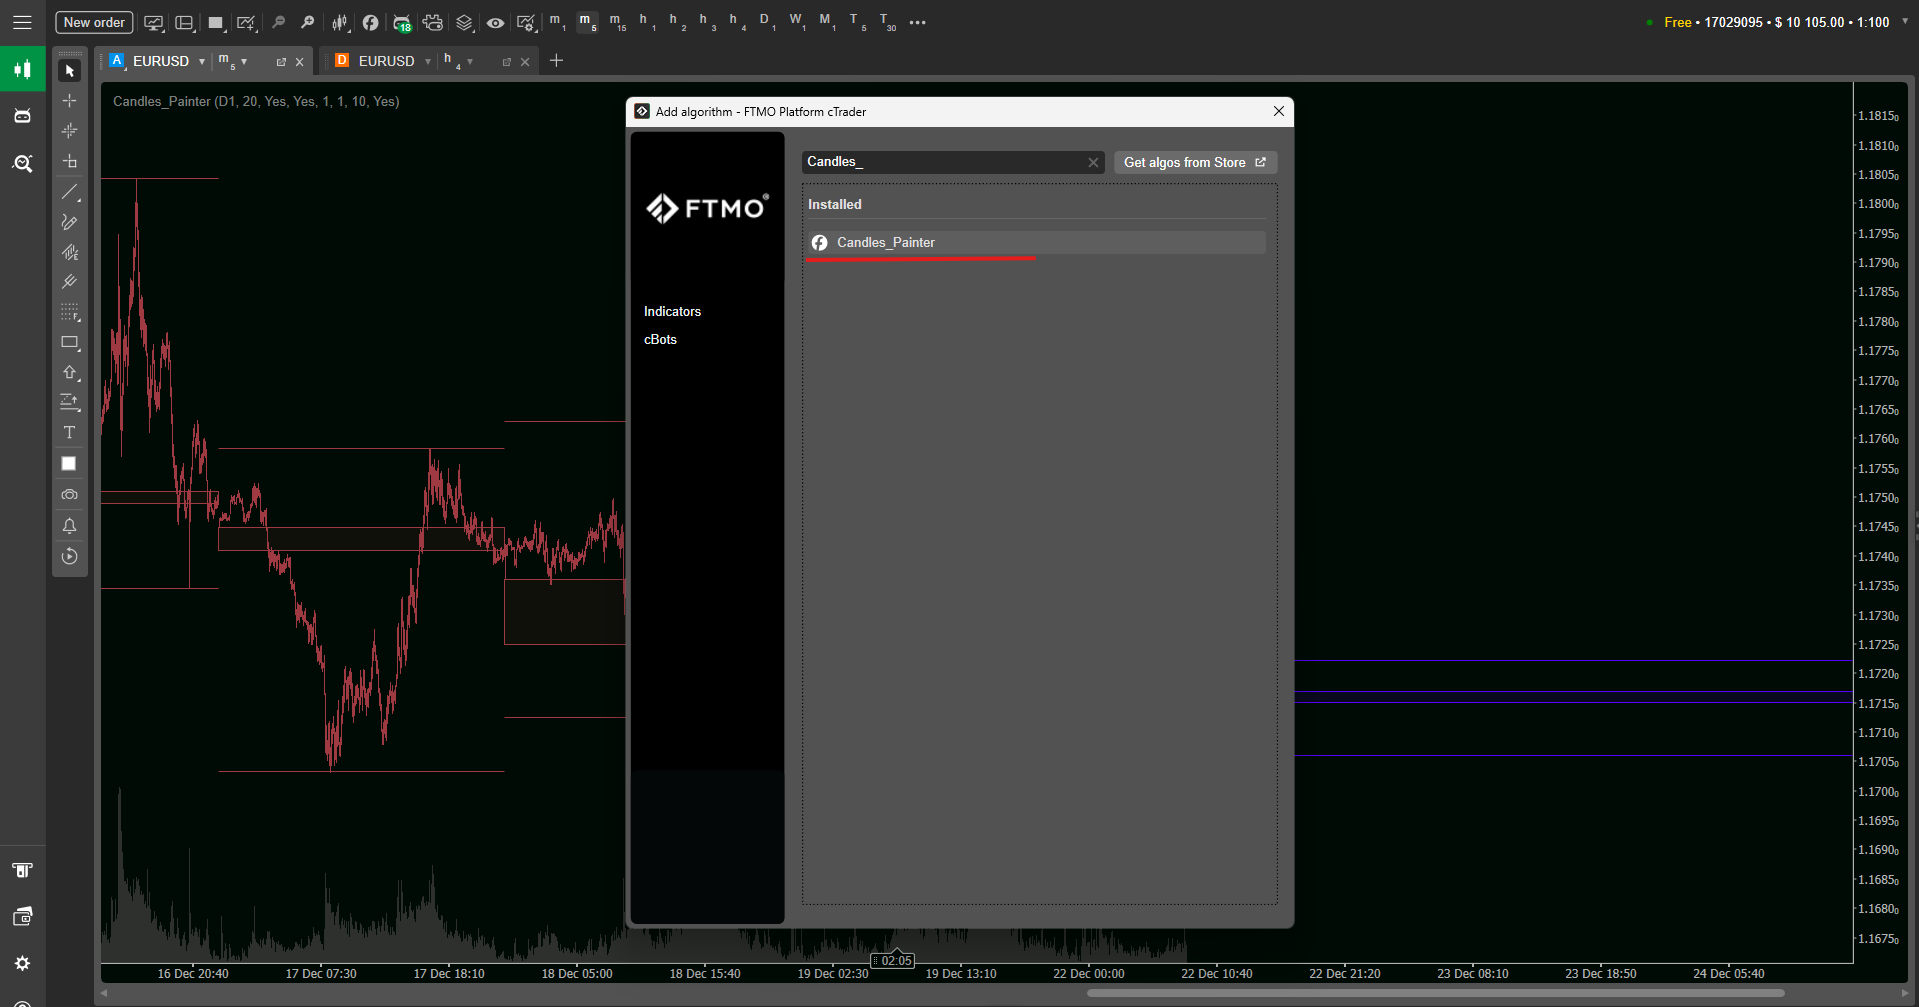1919x1007 pixels.
Task: Open the h4 timeframe dropdown on second tab
Action: tap(470, 62)
